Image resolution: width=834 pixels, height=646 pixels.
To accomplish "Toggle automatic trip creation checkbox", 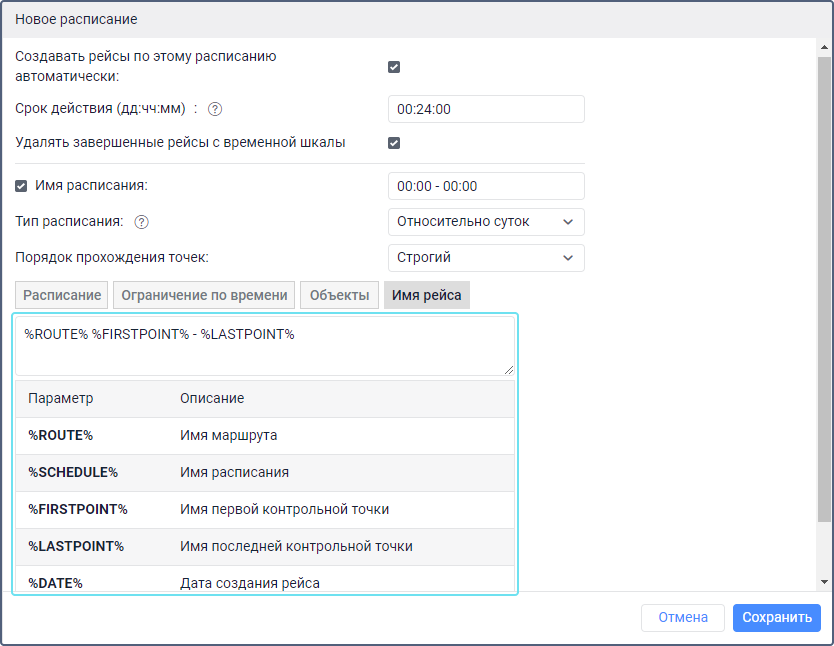I will click(394, 67).
